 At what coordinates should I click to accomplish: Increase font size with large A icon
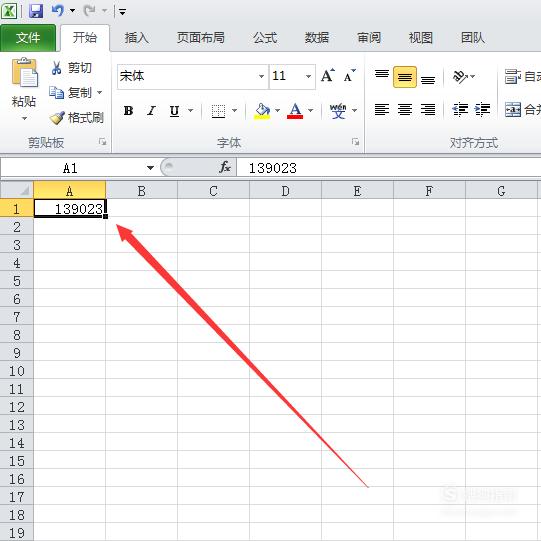(327, 76)
